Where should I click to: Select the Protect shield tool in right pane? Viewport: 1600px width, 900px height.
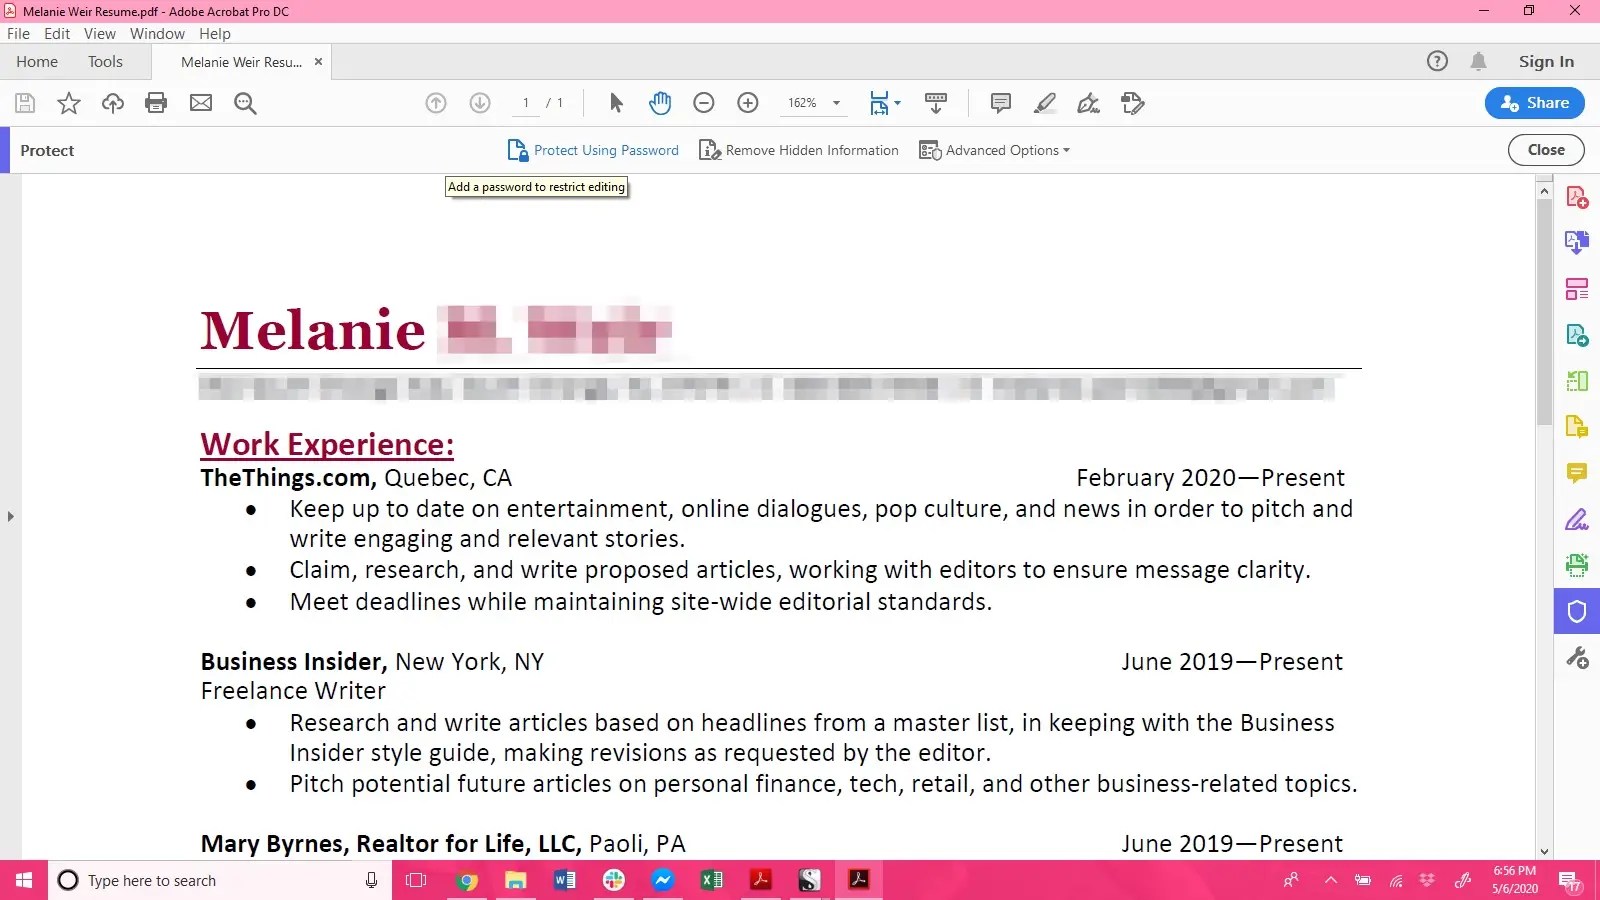[x=1577, y=611]
